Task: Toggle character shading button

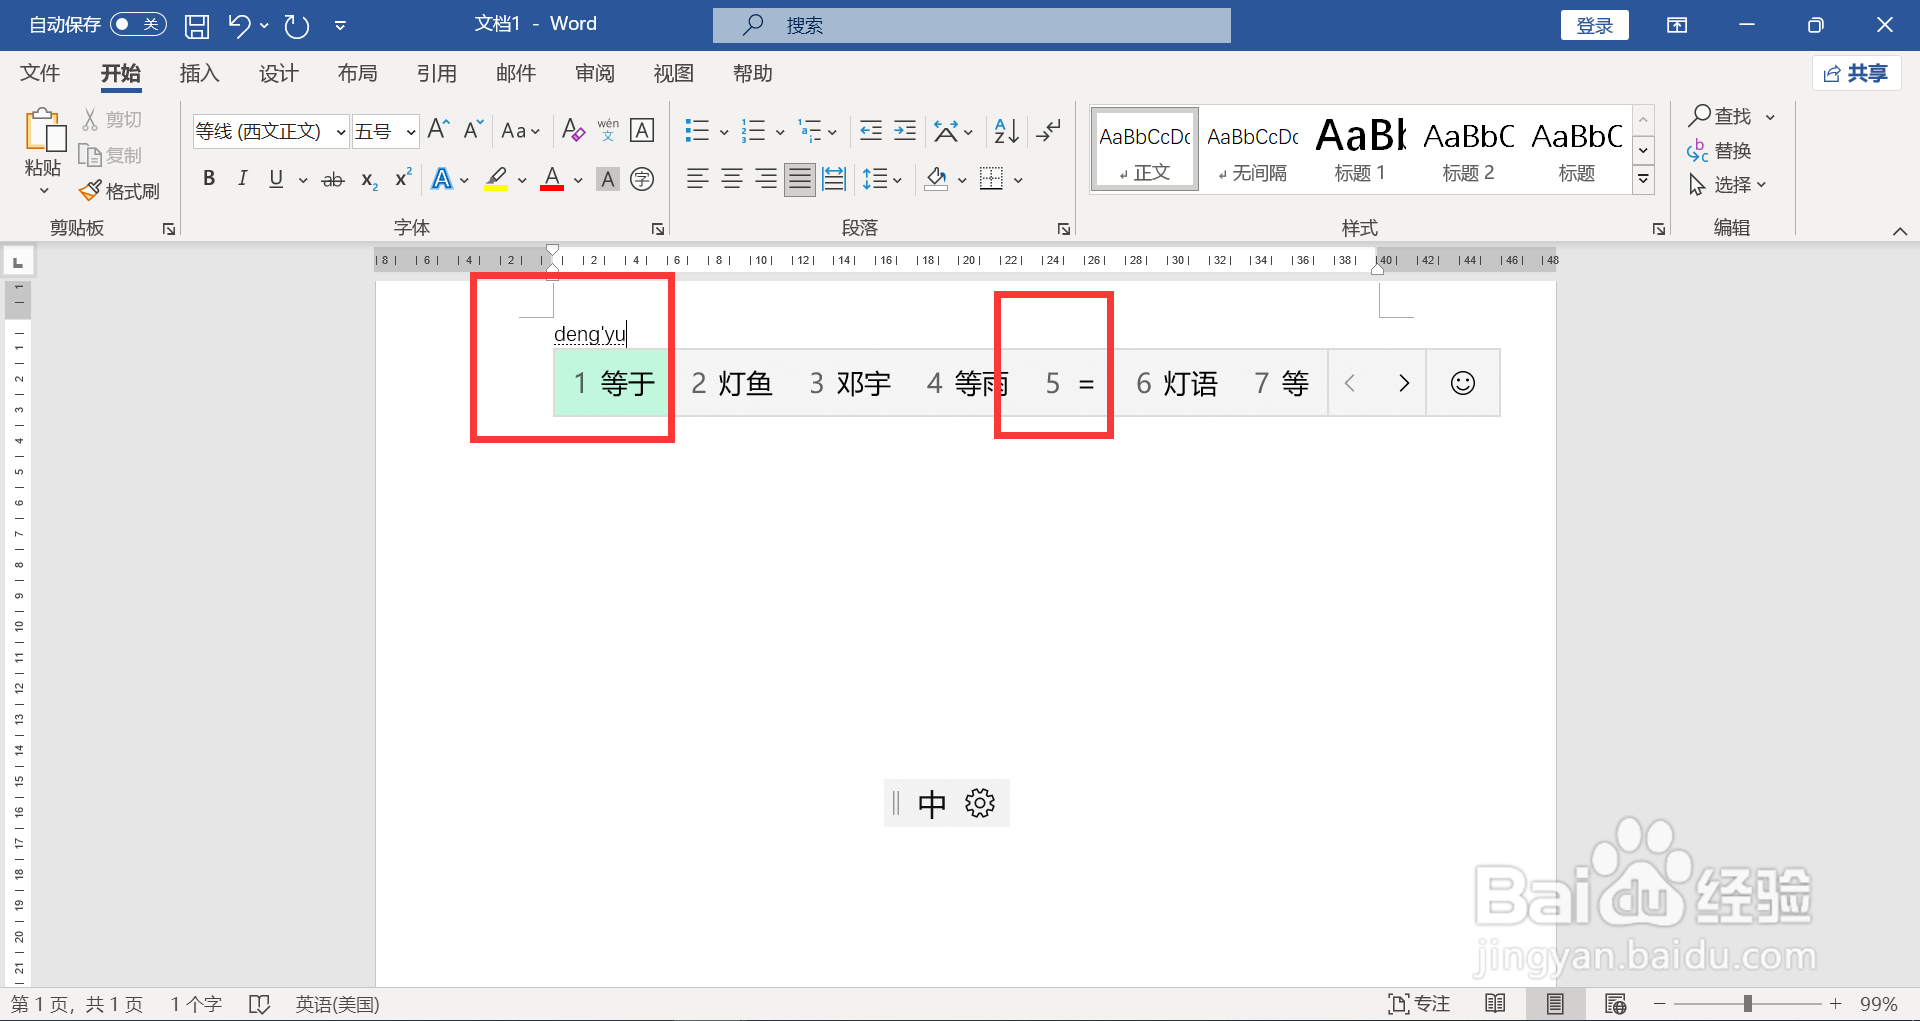Action: pos(608,179)
